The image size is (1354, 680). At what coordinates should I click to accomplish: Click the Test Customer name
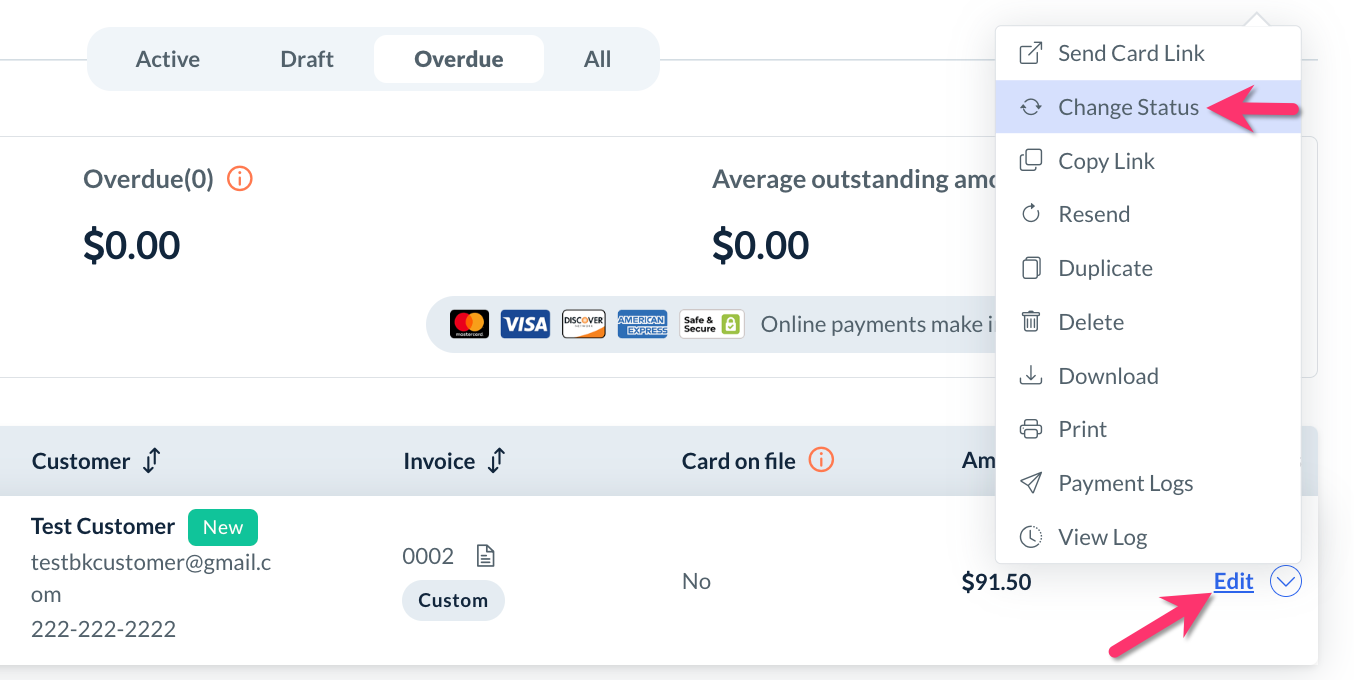pos(103,526)
